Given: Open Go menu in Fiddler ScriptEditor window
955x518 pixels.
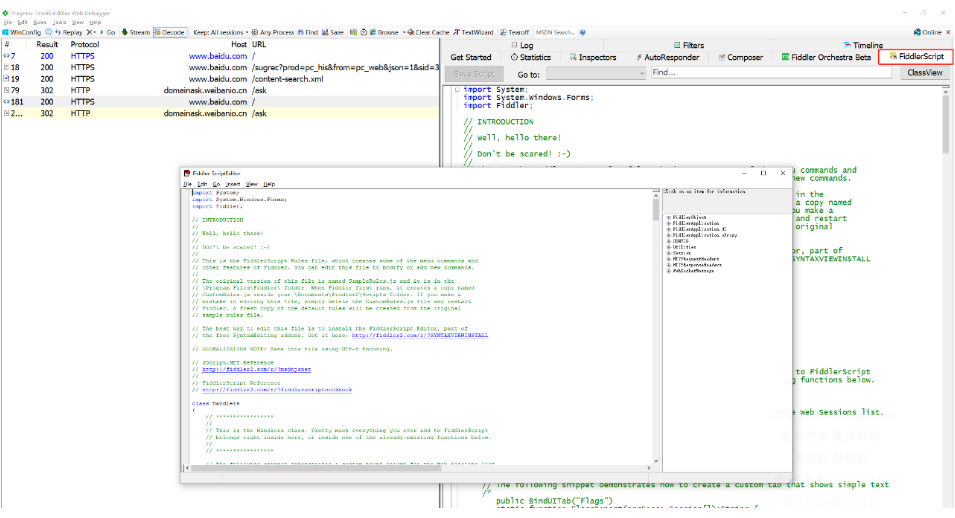Looking at the screenshot, I should point(216,184).
